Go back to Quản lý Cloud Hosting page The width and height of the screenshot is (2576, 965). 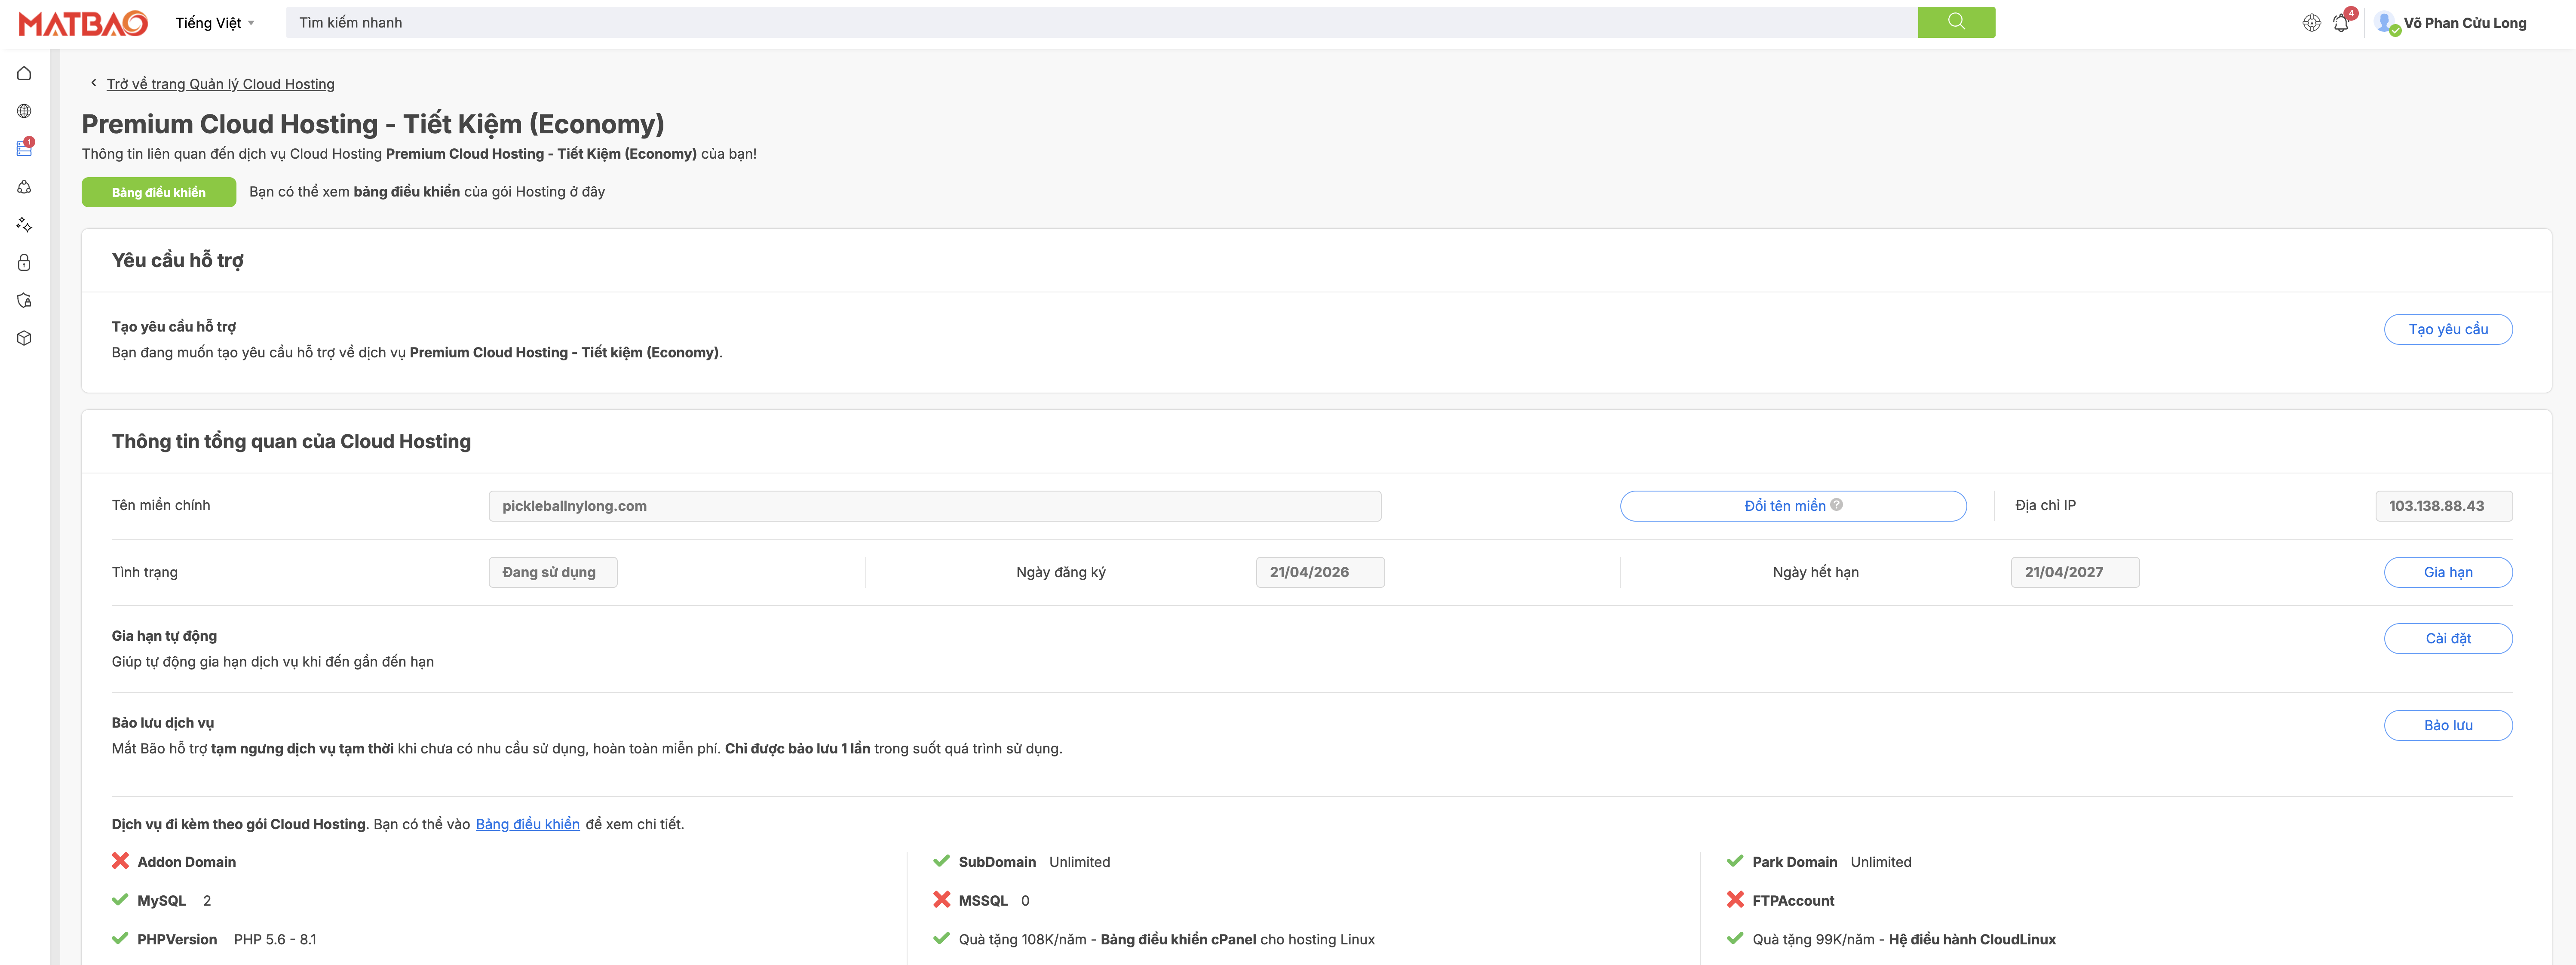point(221,84)
